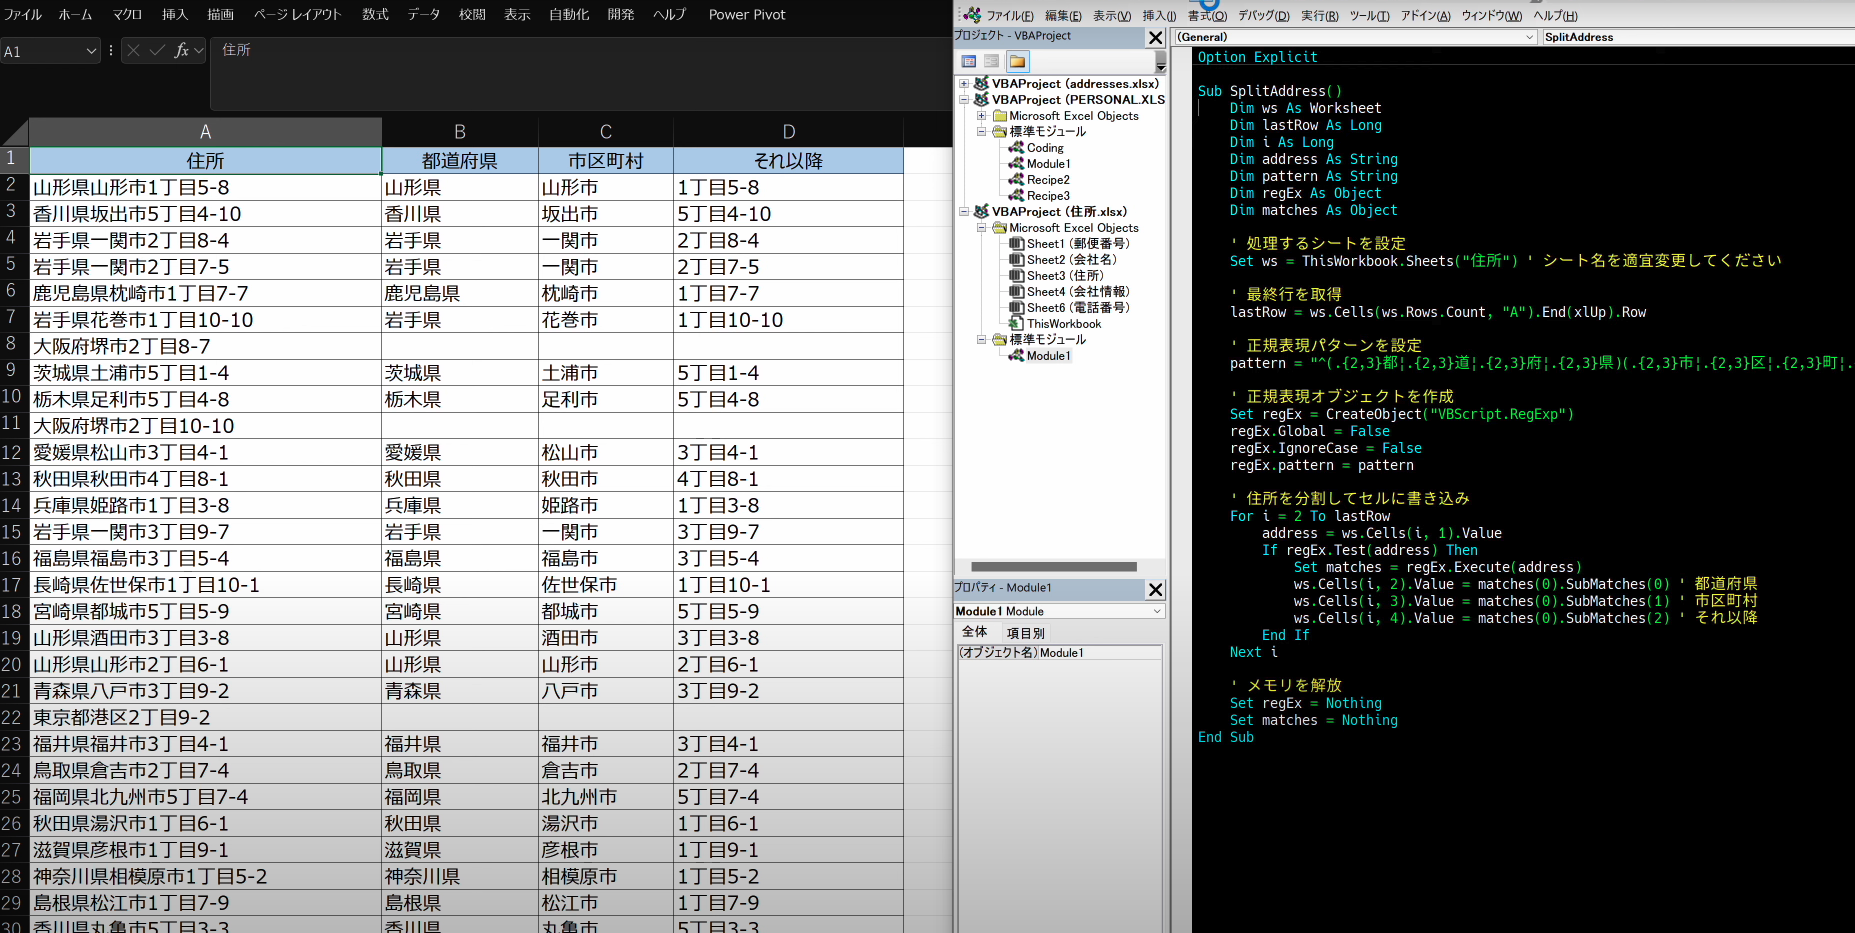Confirm formula entry with the checkmark icon
The image size is (1855, 933).
(157, 50)
